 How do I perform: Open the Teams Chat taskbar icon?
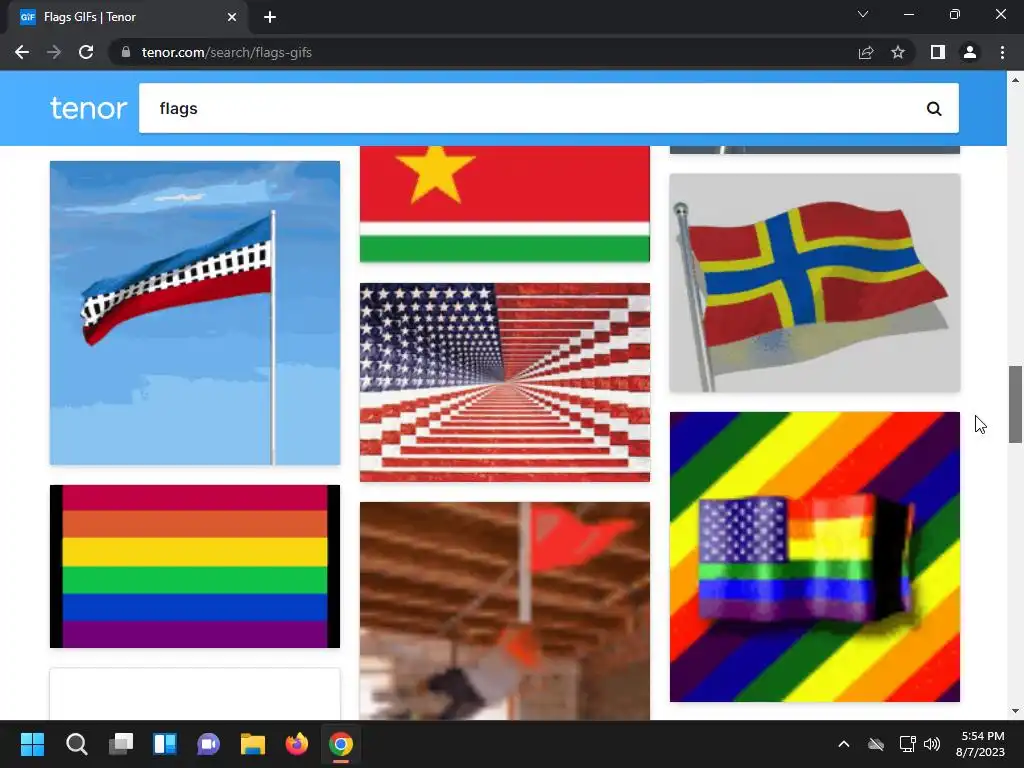pyautogui.click(x=208, y=744)
